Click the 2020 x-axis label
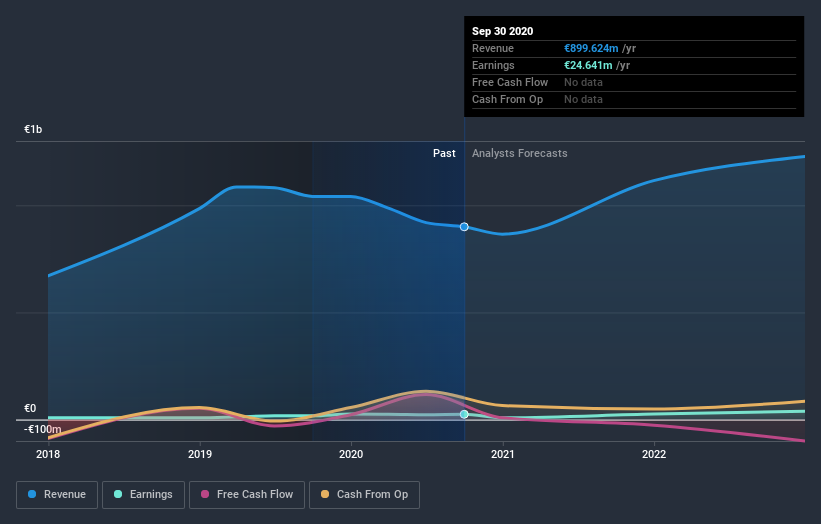The width and height of the screenshot is (821, 524). 351,454
